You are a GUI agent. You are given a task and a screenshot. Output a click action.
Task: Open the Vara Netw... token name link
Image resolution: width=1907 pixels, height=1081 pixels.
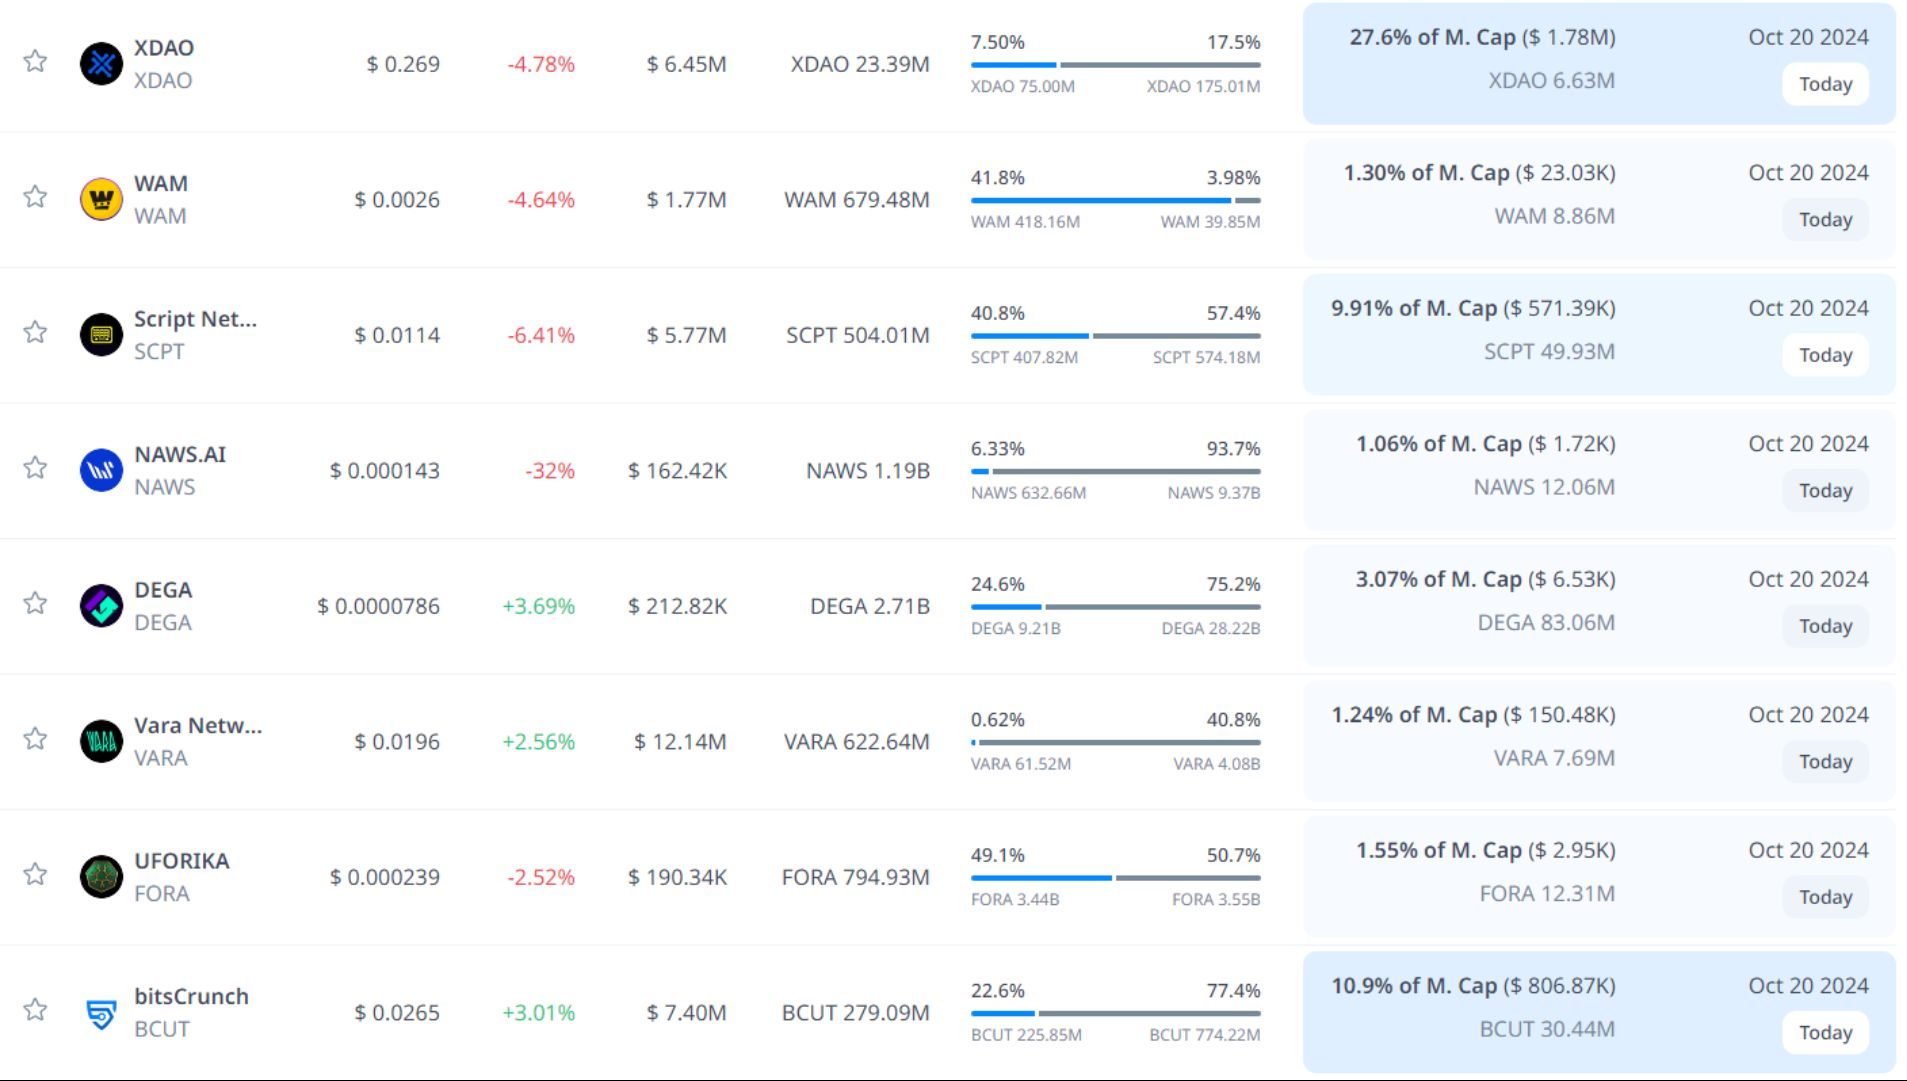tap(198, 725)
